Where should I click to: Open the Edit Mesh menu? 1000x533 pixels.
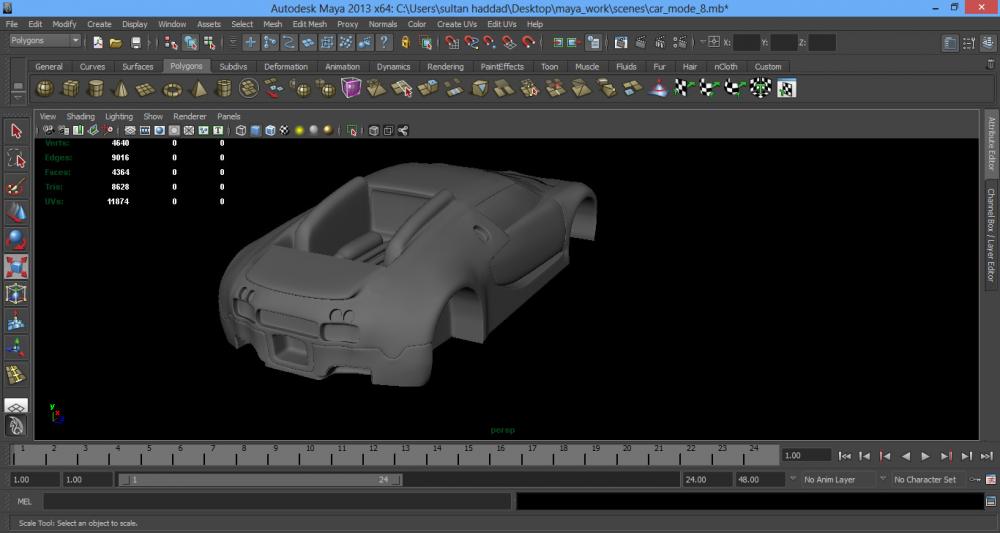(309, 24)
